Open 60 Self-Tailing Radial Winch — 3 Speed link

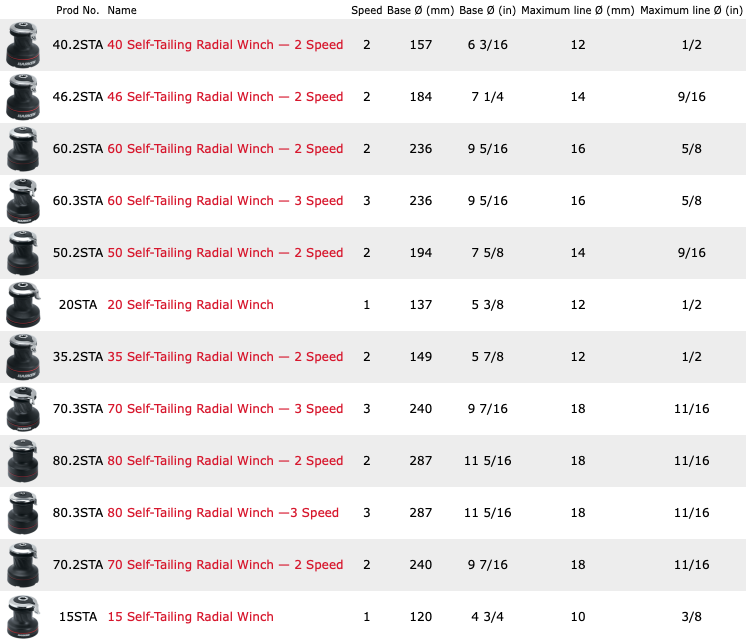point(225,201)
